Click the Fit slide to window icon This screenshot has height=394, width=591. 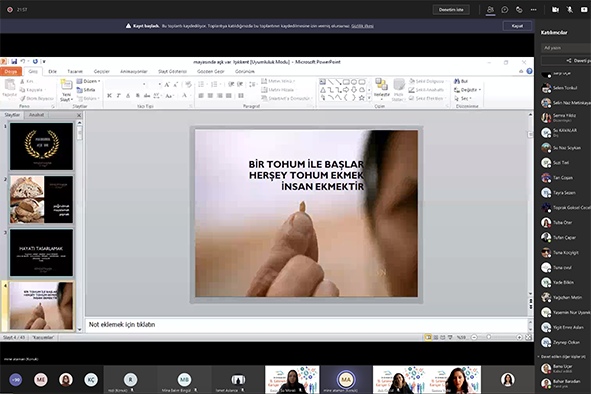(x=528, y=337)
